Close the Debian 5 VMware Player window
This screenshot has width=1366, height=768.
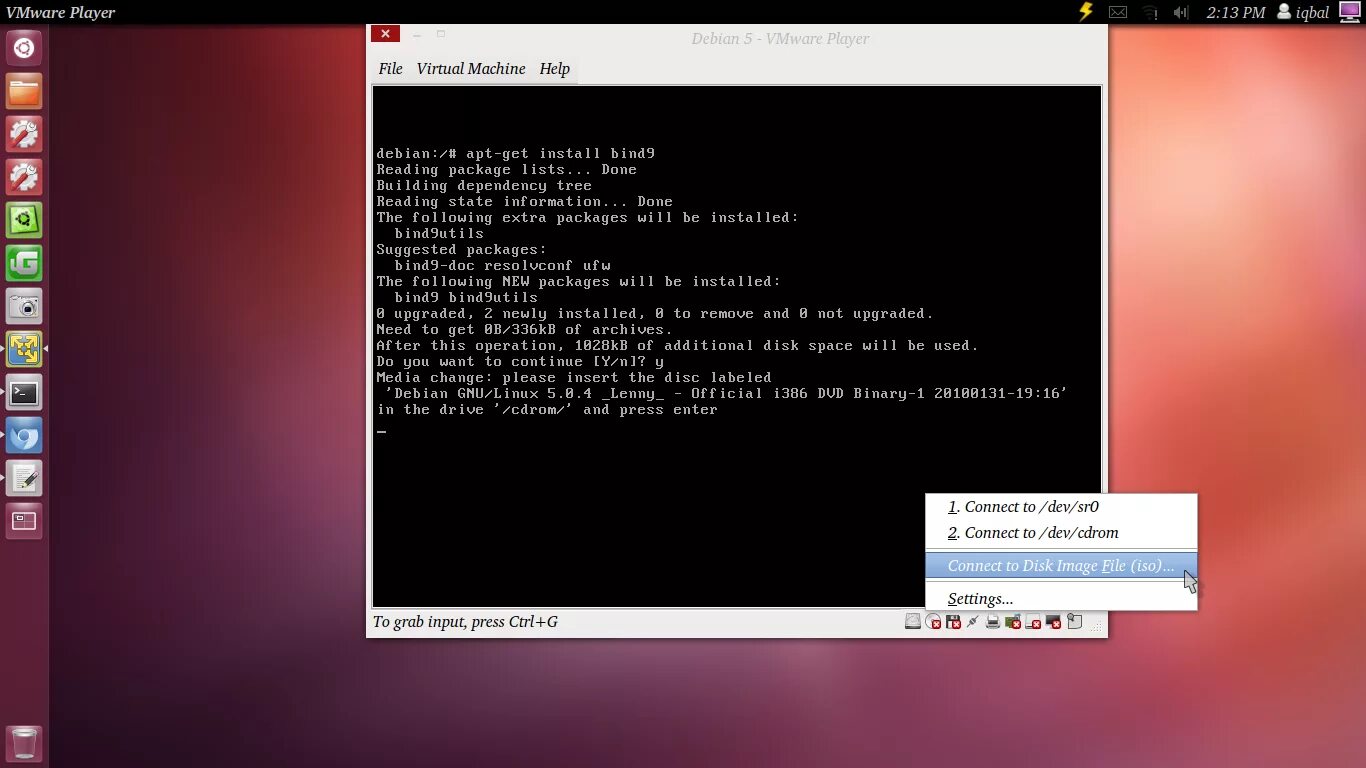(385, 34)
